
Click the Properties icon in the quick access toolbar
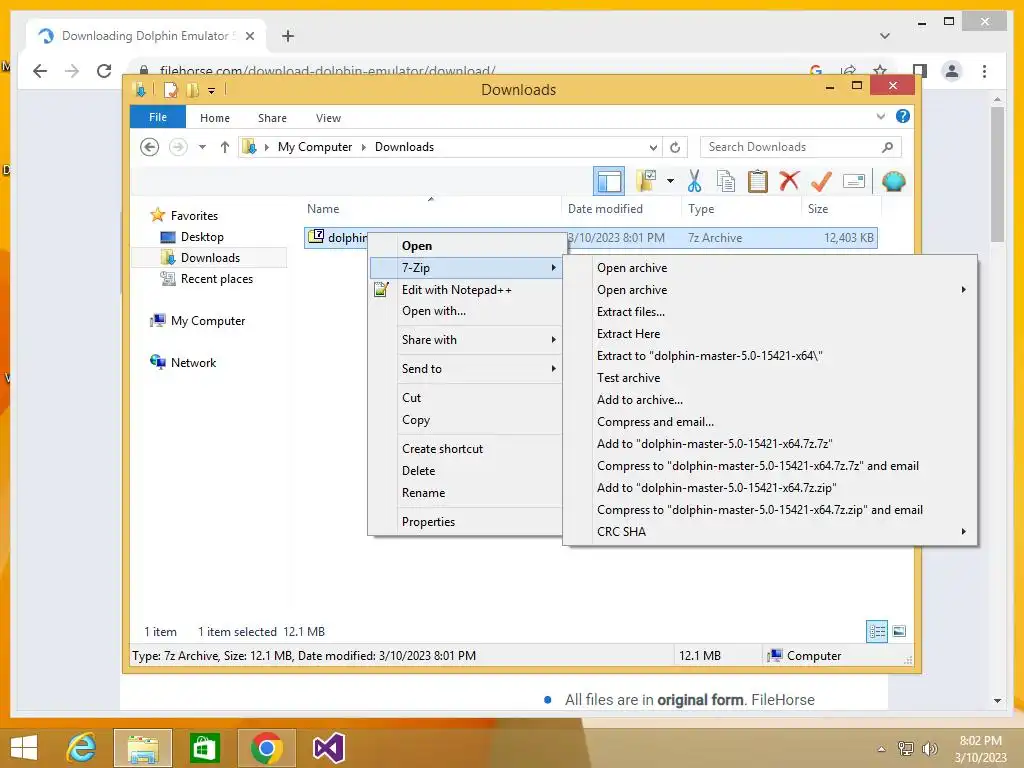[170, 89]
